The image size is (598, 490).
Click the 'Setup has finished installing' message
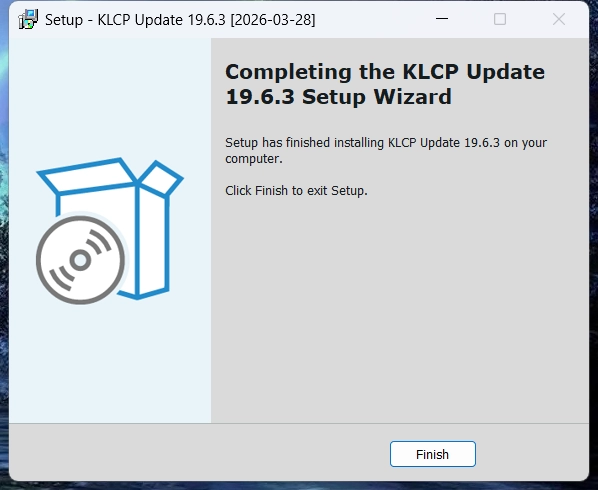coord(386,150)
